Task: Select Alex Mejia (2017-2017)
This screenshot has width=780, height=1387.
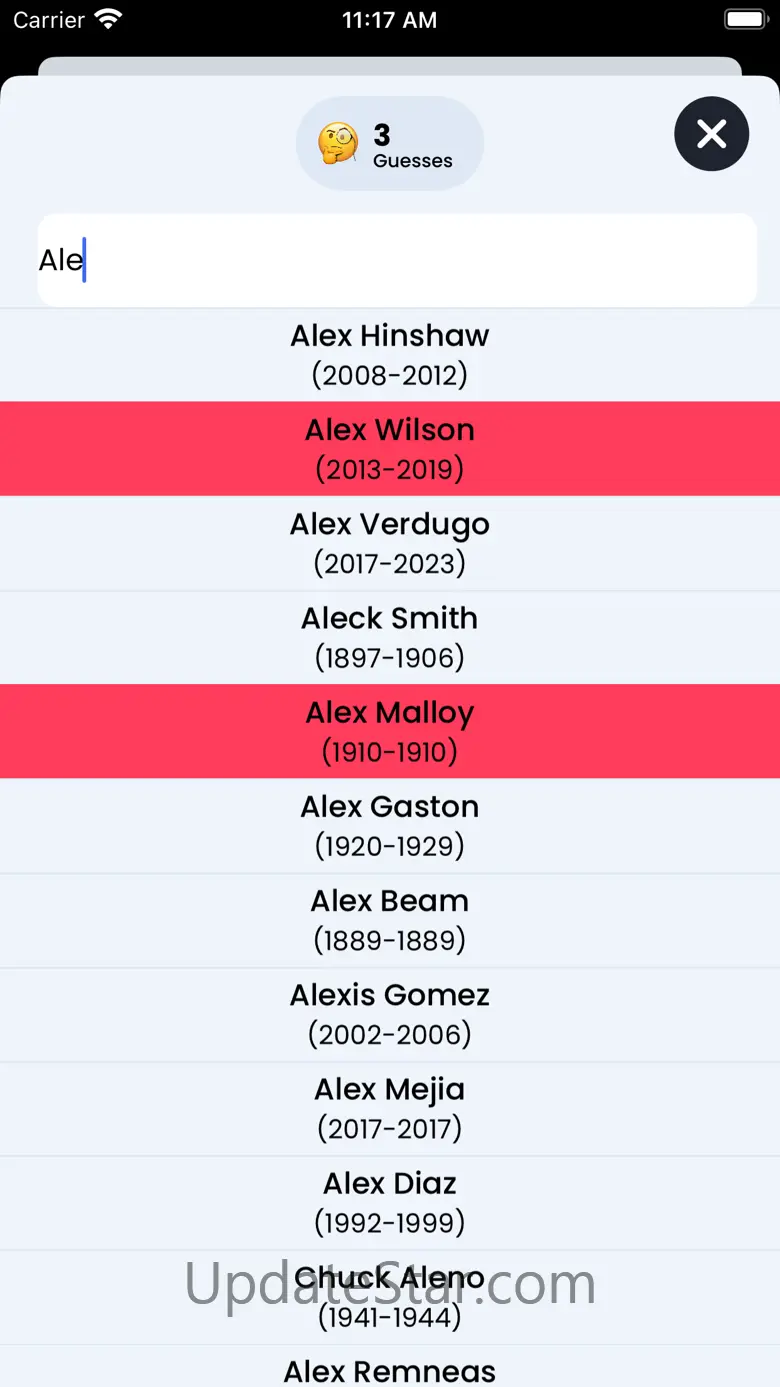Action: point(390,1108)
